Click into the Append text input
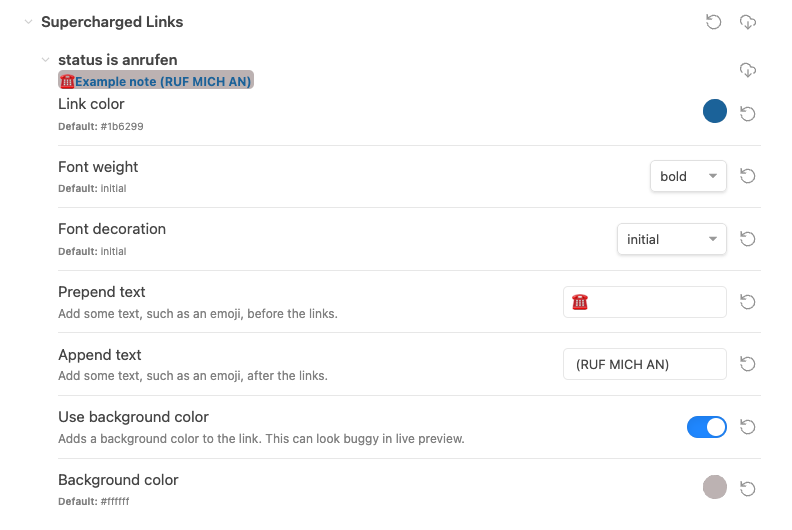 point(645,364)
